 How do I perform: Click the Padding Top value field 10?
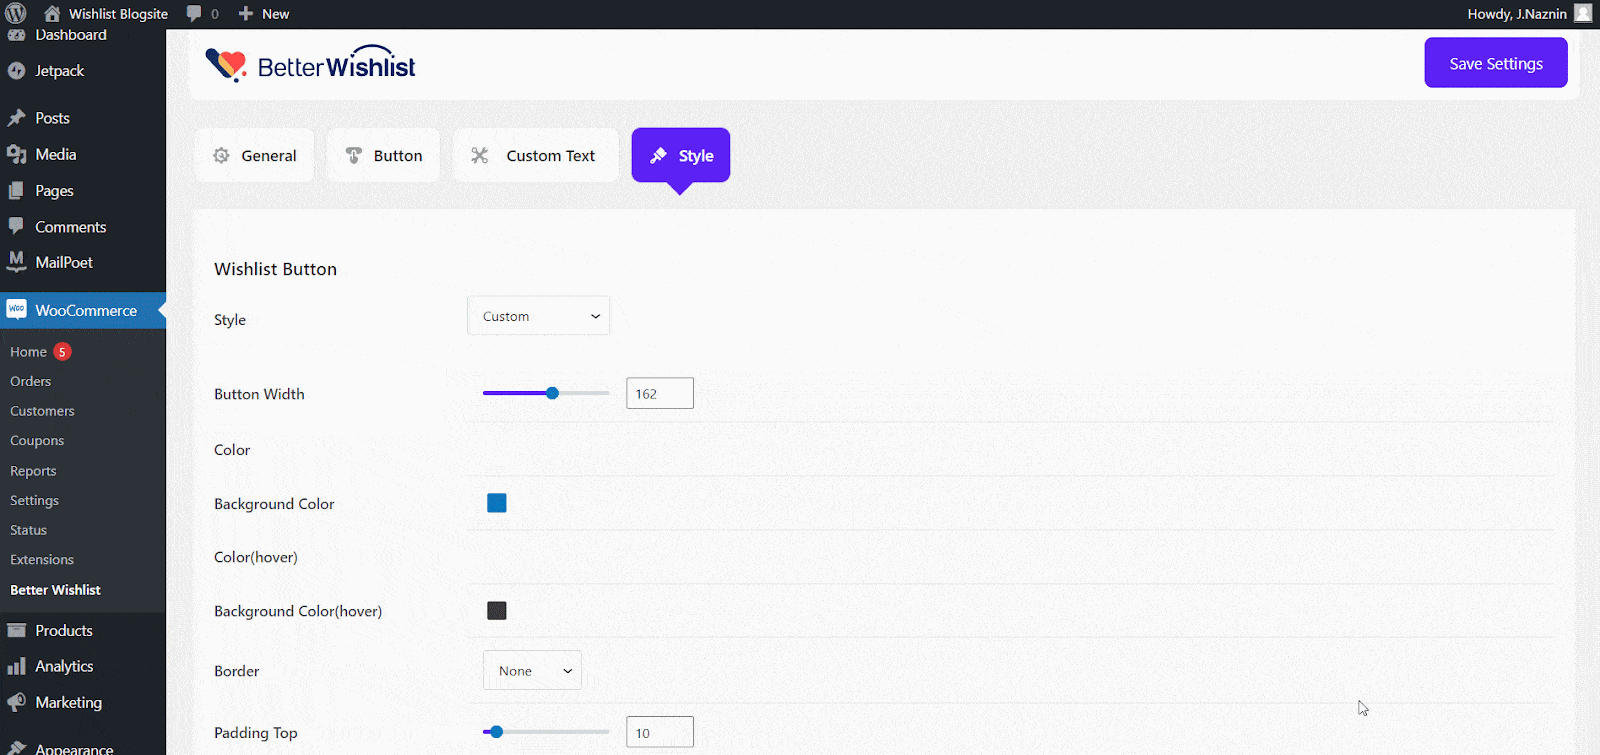[x=660, y=732]
